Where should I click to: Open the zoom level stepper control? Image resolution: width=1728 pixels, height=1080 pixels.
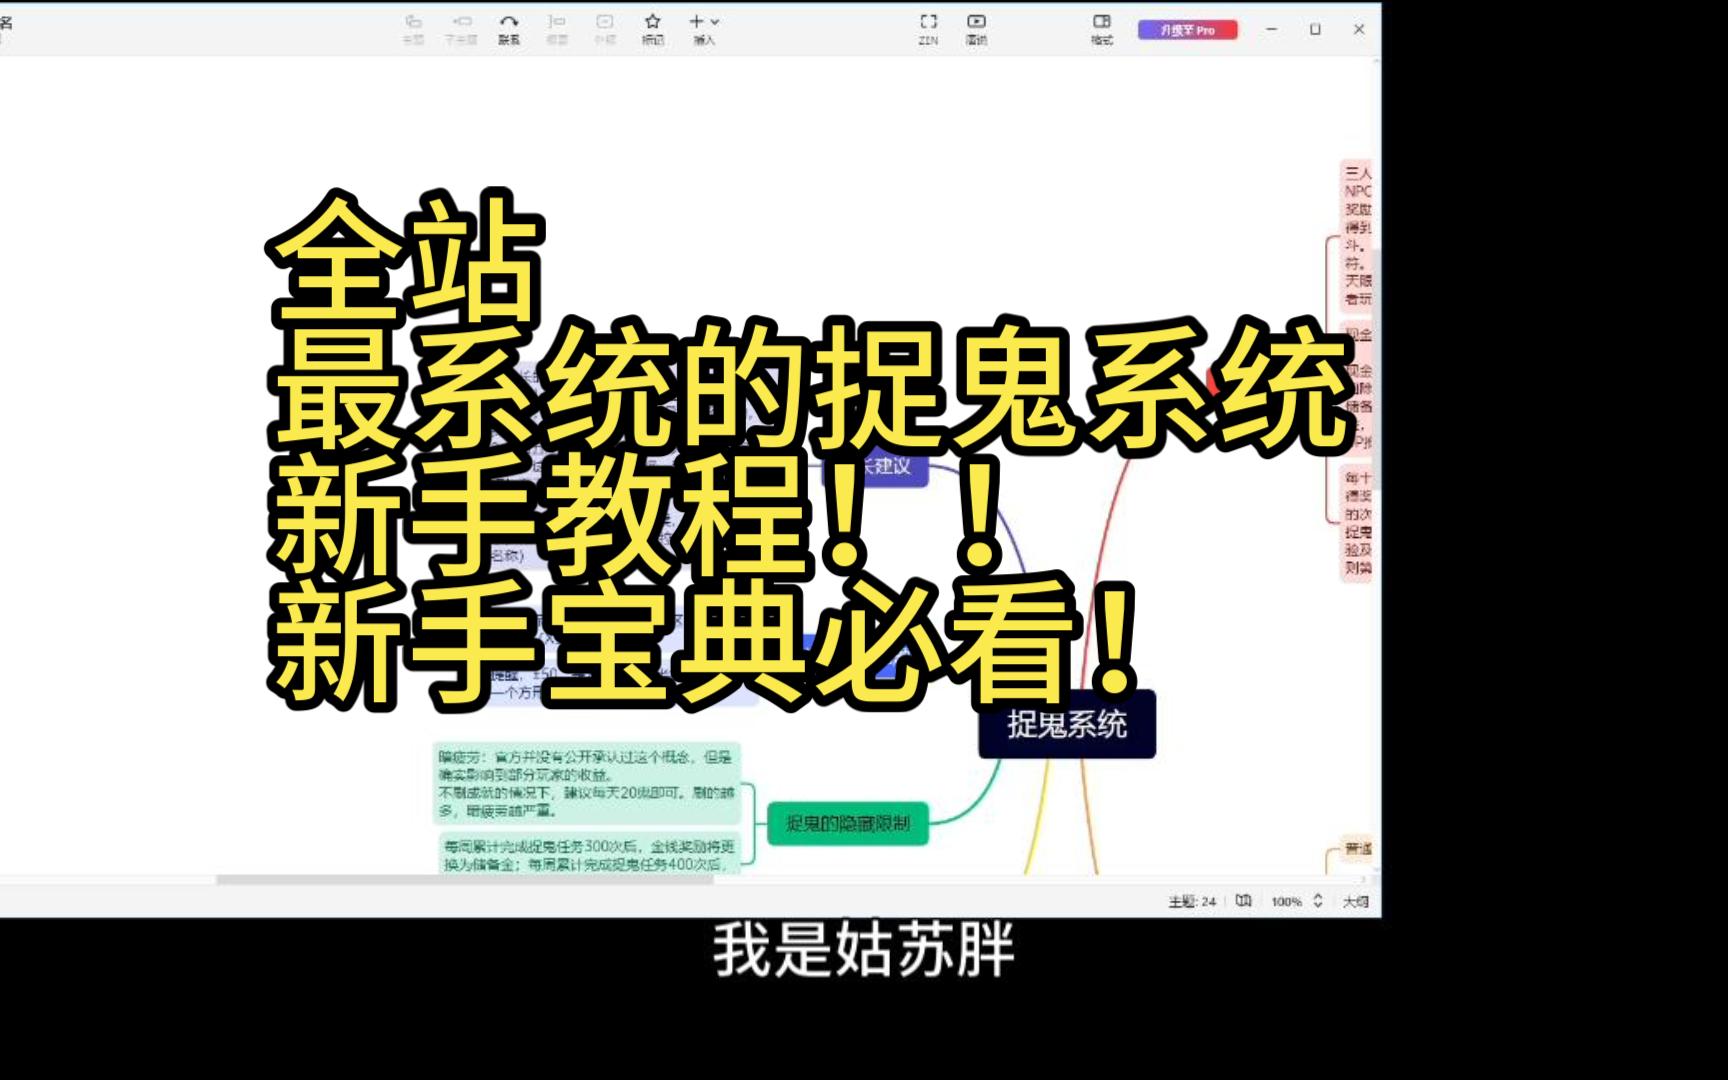coord(1318,902)
